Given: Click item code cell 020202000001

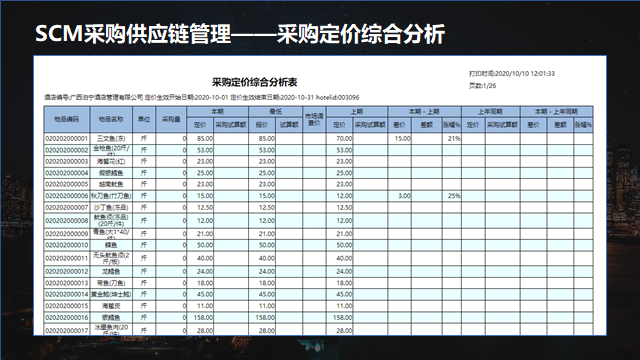Looking at the screenshot, I should coord(67,138).
